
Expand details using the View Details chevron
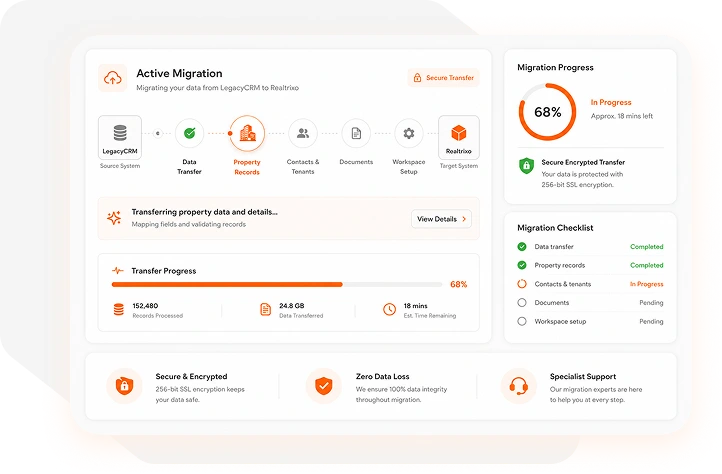[x=464, y=219]
